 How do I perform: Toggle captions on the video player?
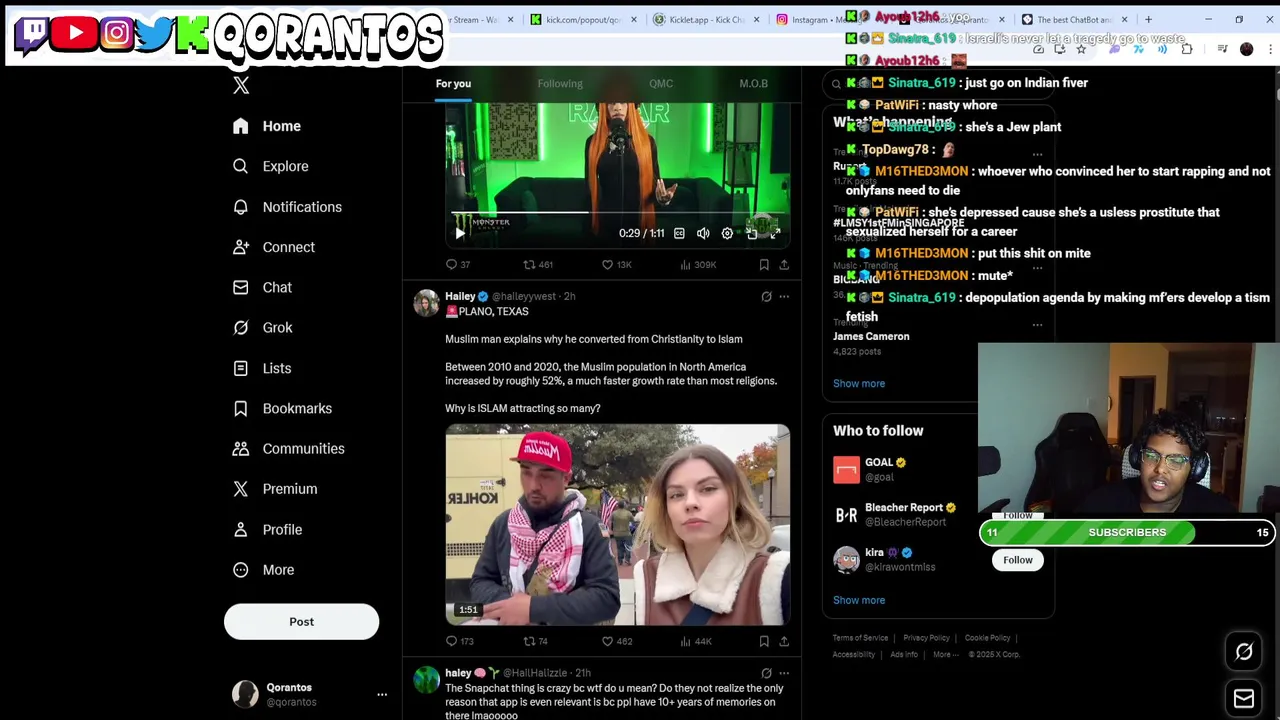pyautogui.click(x=679, y=233)
